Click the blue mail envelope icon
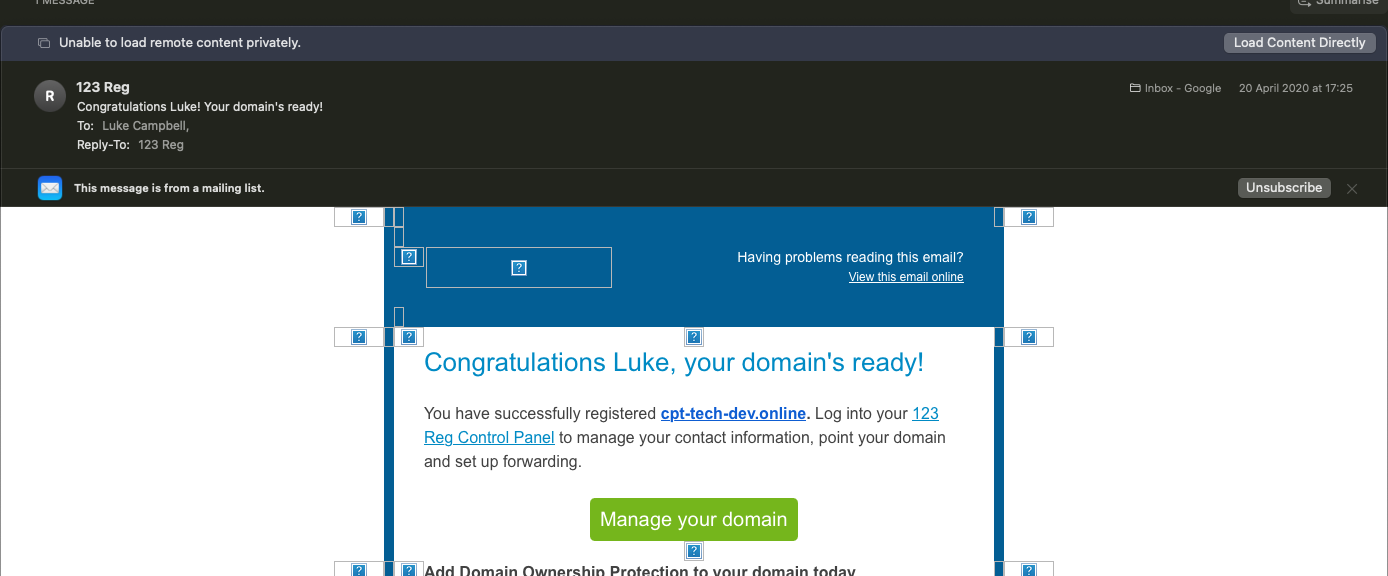 pyautogui.click(x=50, y=188)
